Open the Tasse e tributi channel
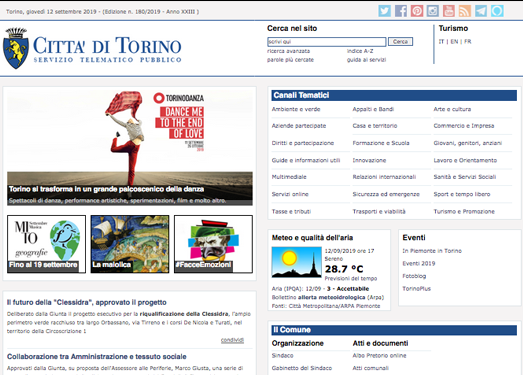The image size is (523, 375). 291,212
